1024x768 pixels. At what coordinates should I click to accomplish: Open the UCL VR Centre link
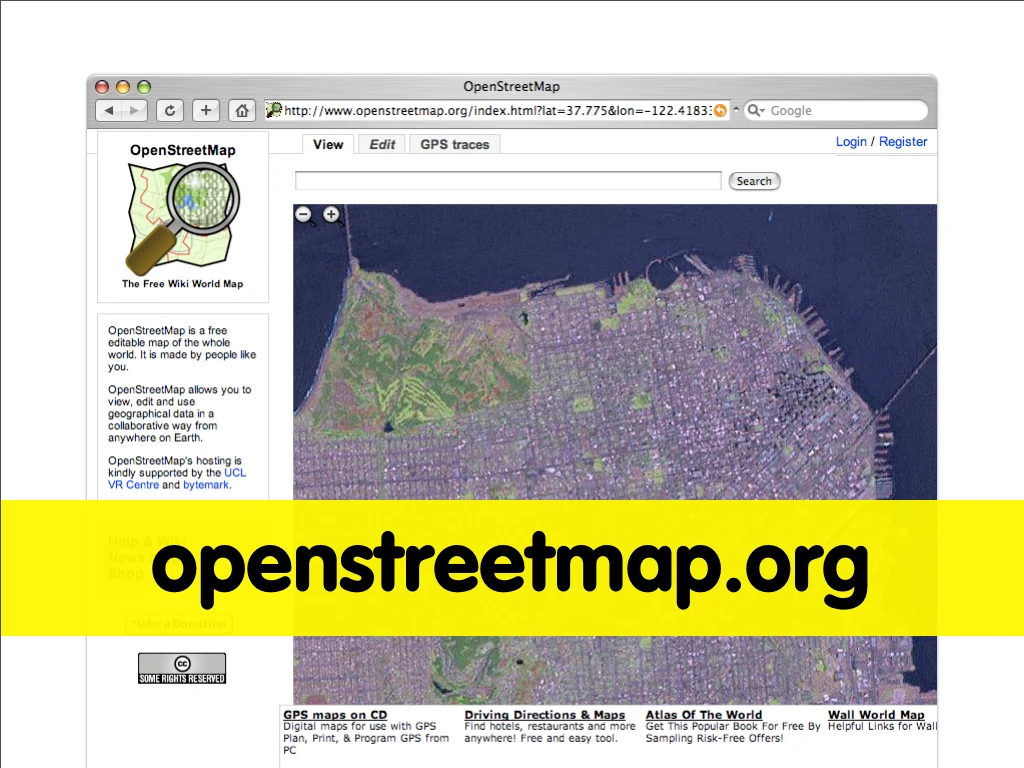177,479
